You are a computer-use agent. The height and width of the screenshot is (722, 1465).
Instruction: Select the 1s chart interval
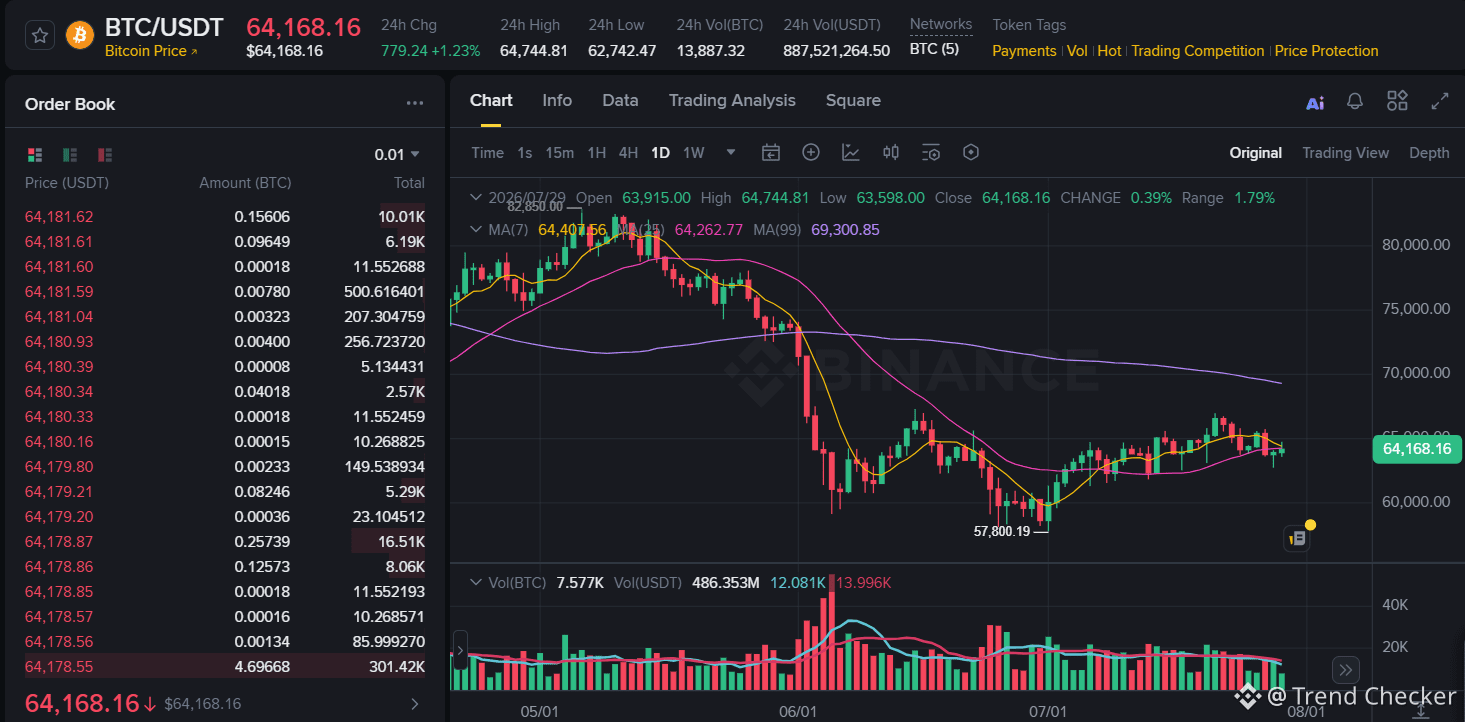[x=525, y=153]
